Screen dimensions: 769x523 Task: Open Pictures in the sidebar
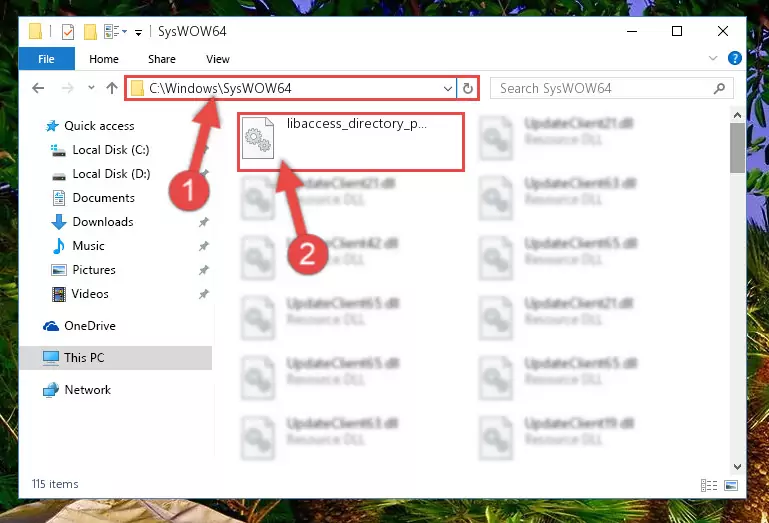(94, 270)
